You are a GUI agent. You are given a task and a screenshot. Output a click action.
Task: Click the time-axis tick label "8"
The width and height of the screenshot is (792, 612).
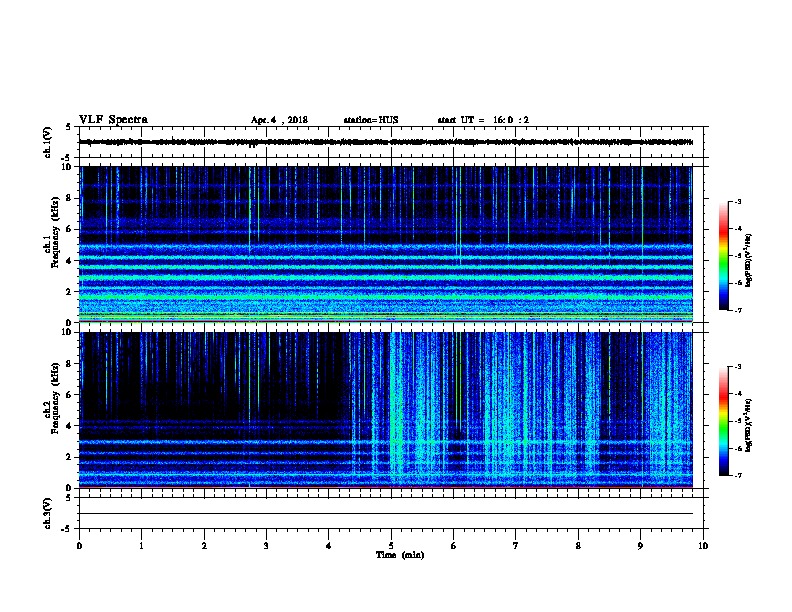point(578,546)
